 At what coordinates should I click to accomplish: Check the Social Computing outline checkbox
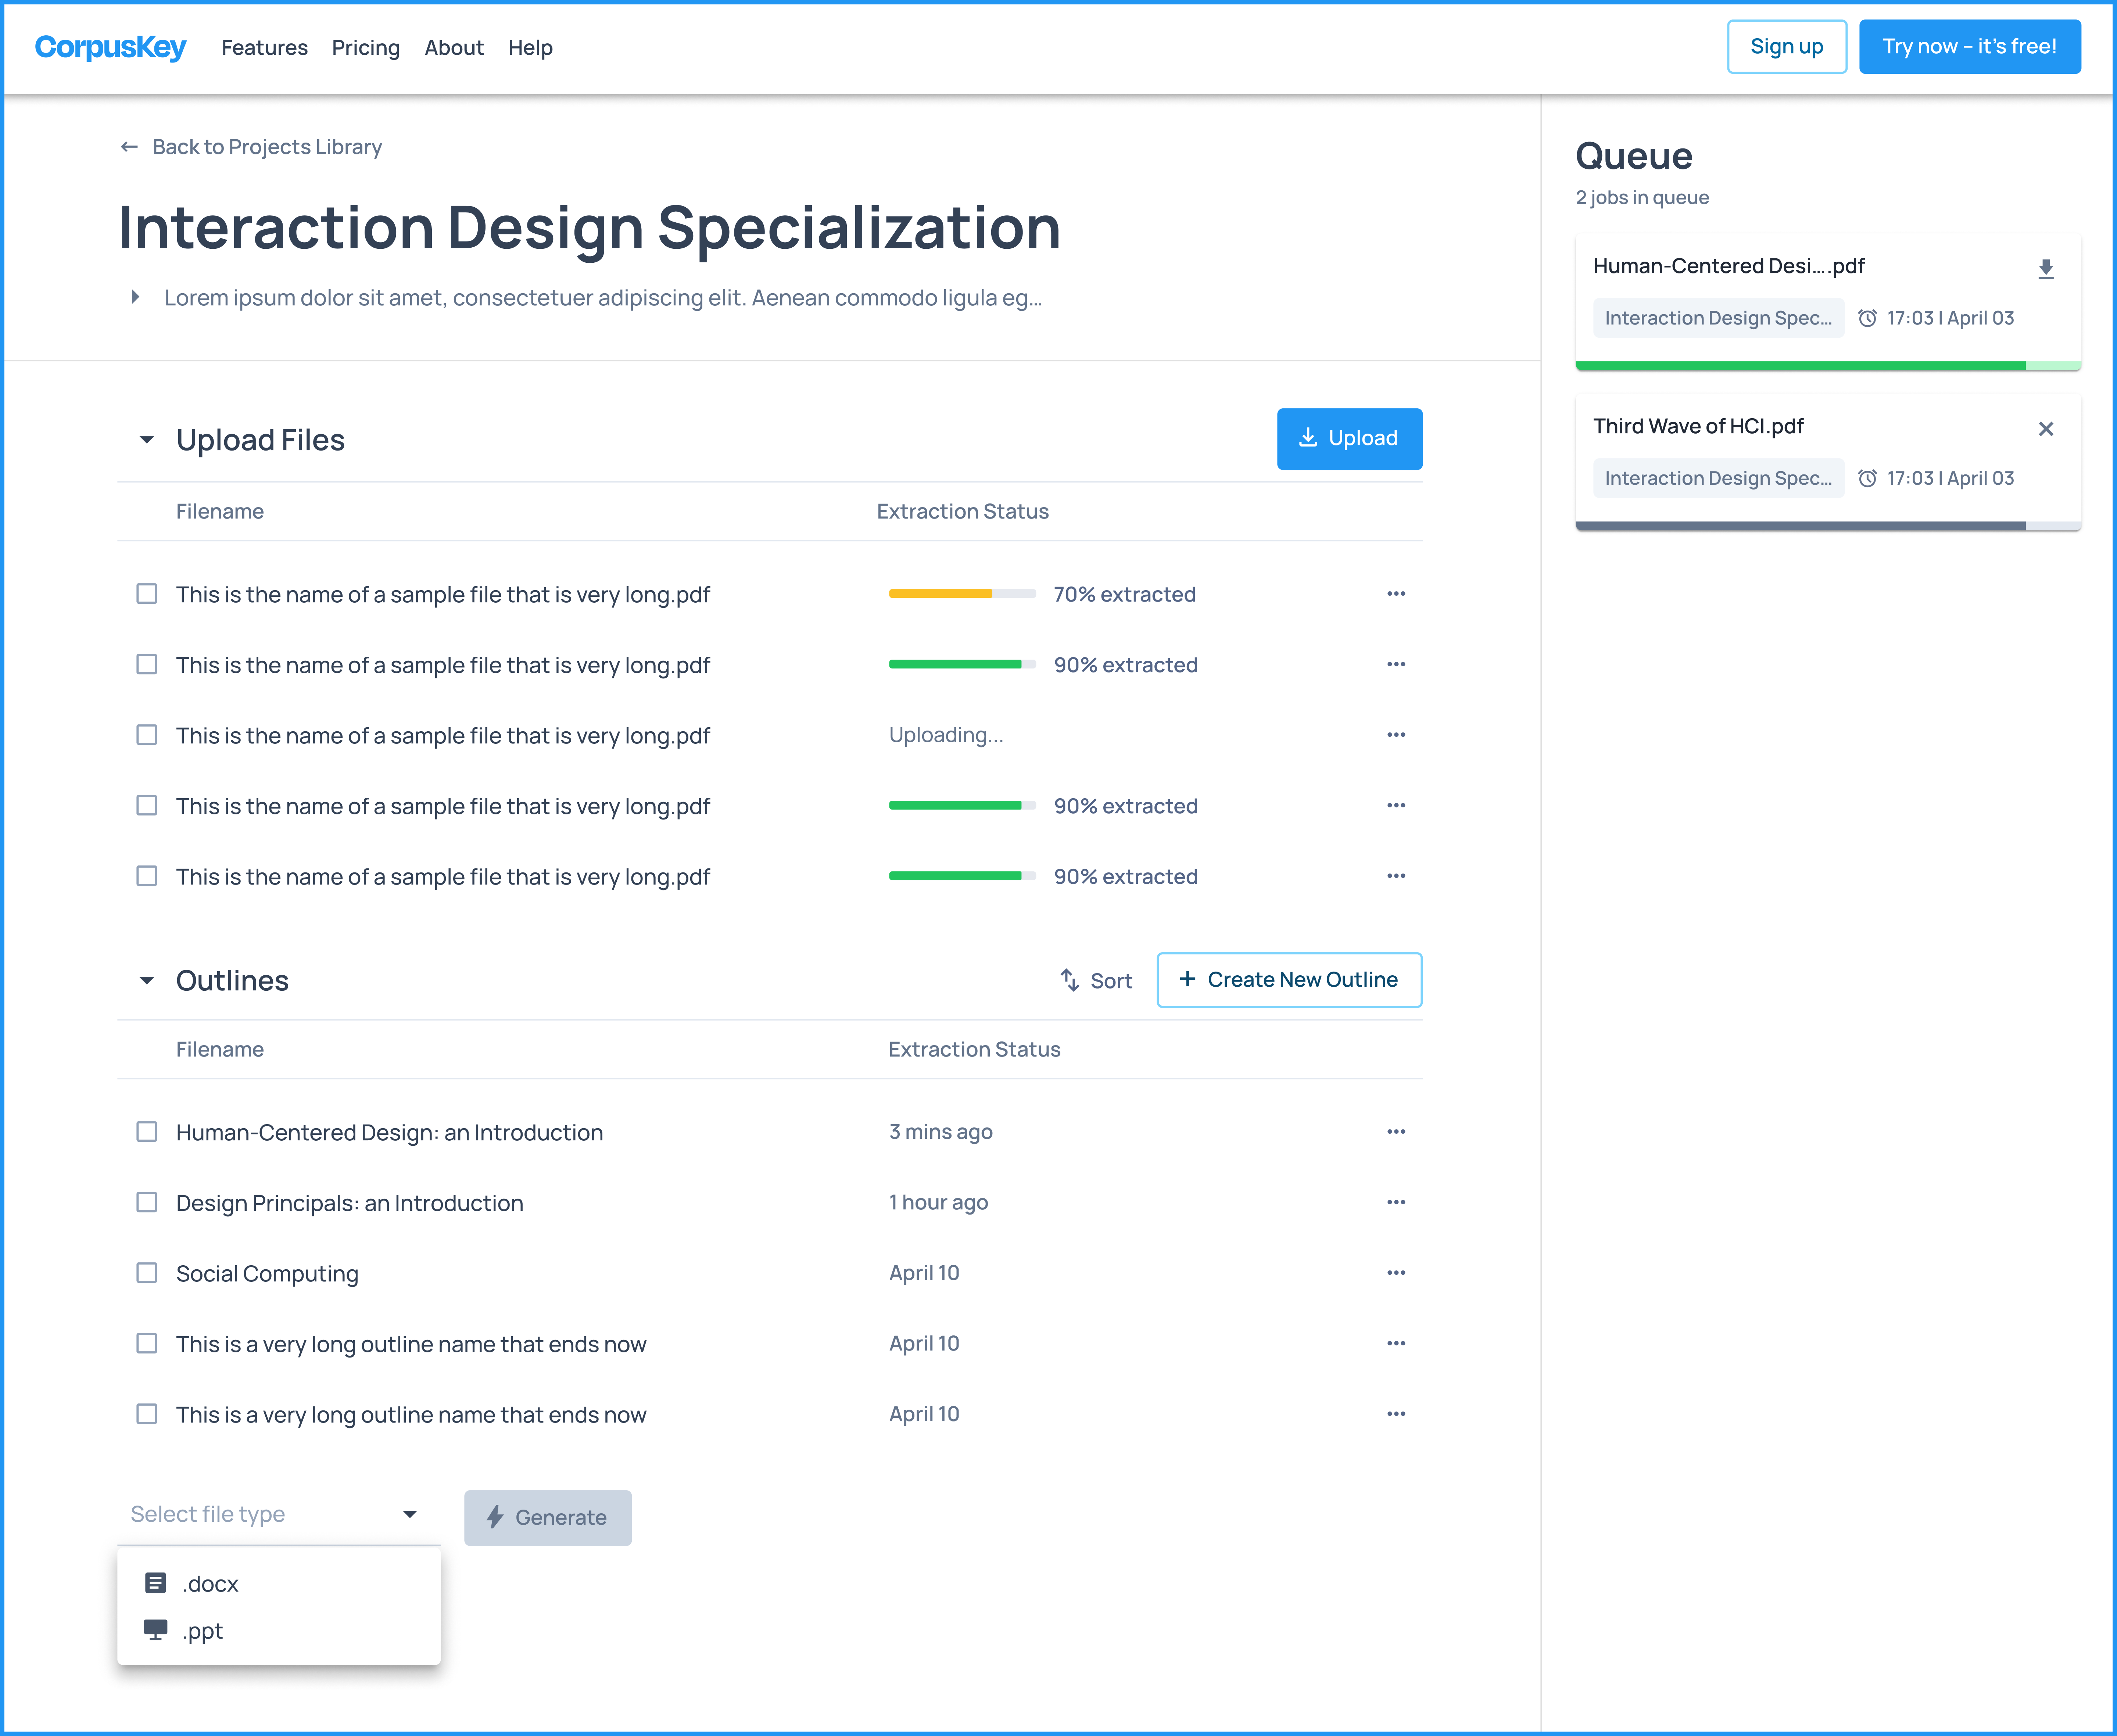tap(147, 1273)
